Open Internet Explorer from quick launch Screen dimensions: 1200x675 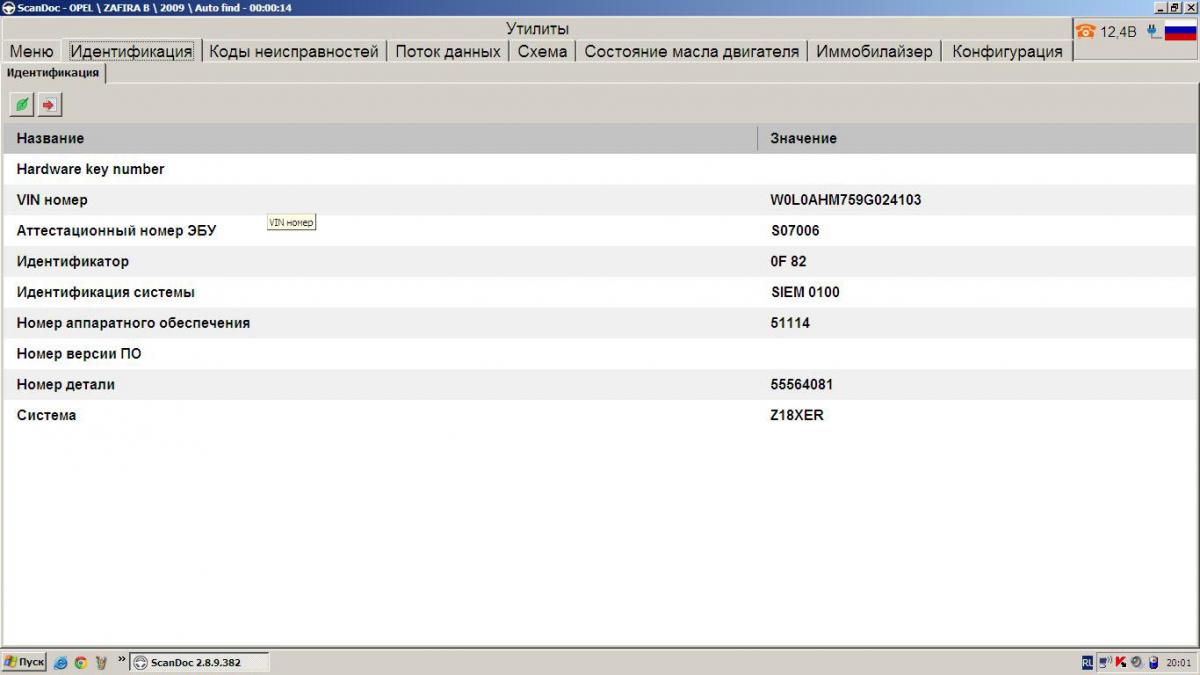pyautogui.click(x=60, y=662)
